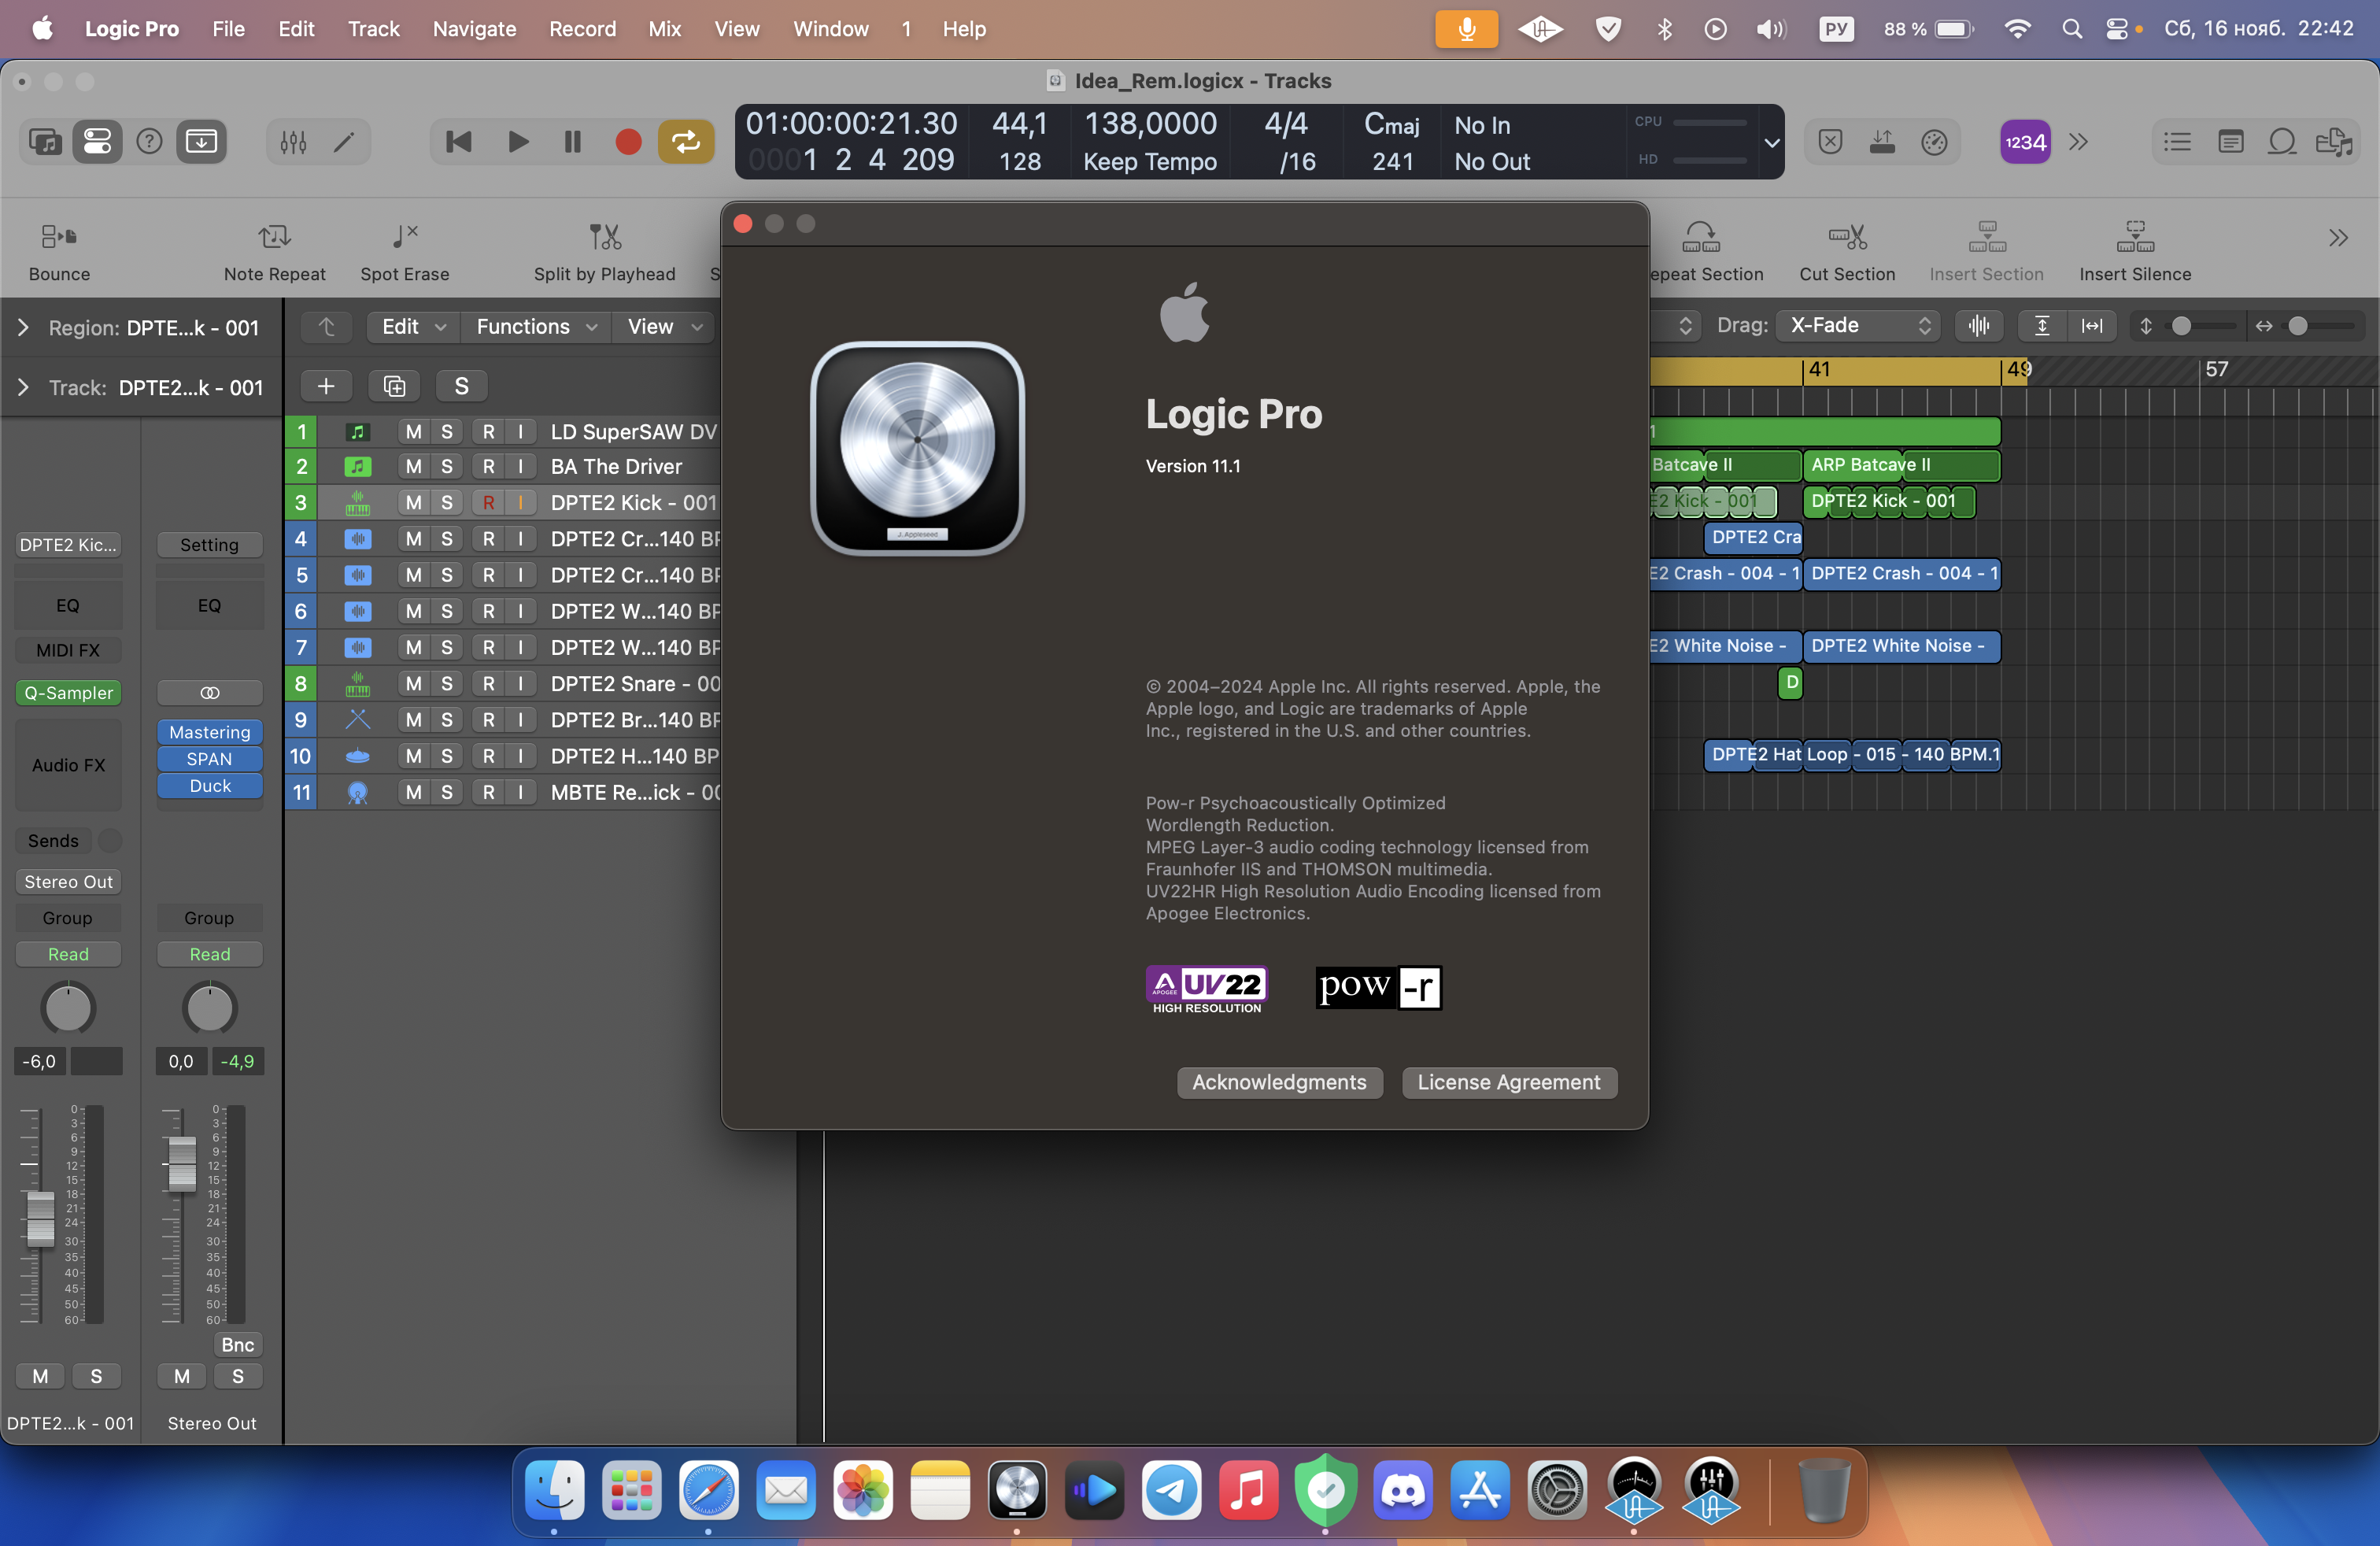Show more toolbar items double chevron
The width and height of the screenshot is (2380, 1546).
pos(2338,238)
